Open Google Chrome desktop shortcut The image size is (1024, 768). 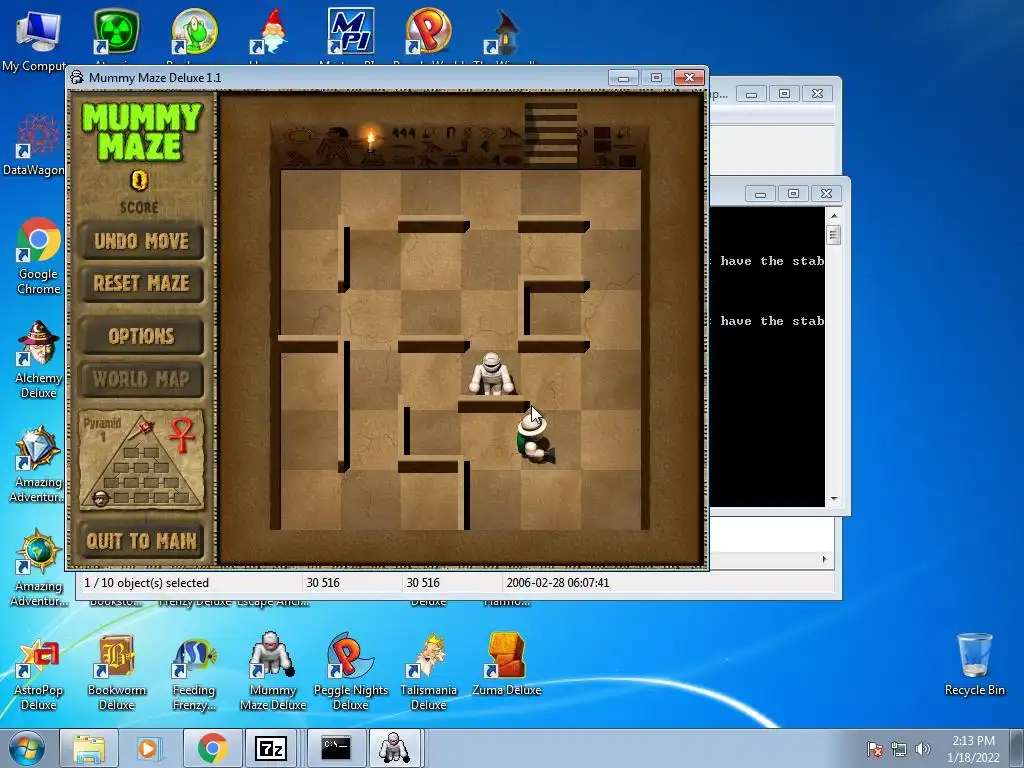click(39, 256)
